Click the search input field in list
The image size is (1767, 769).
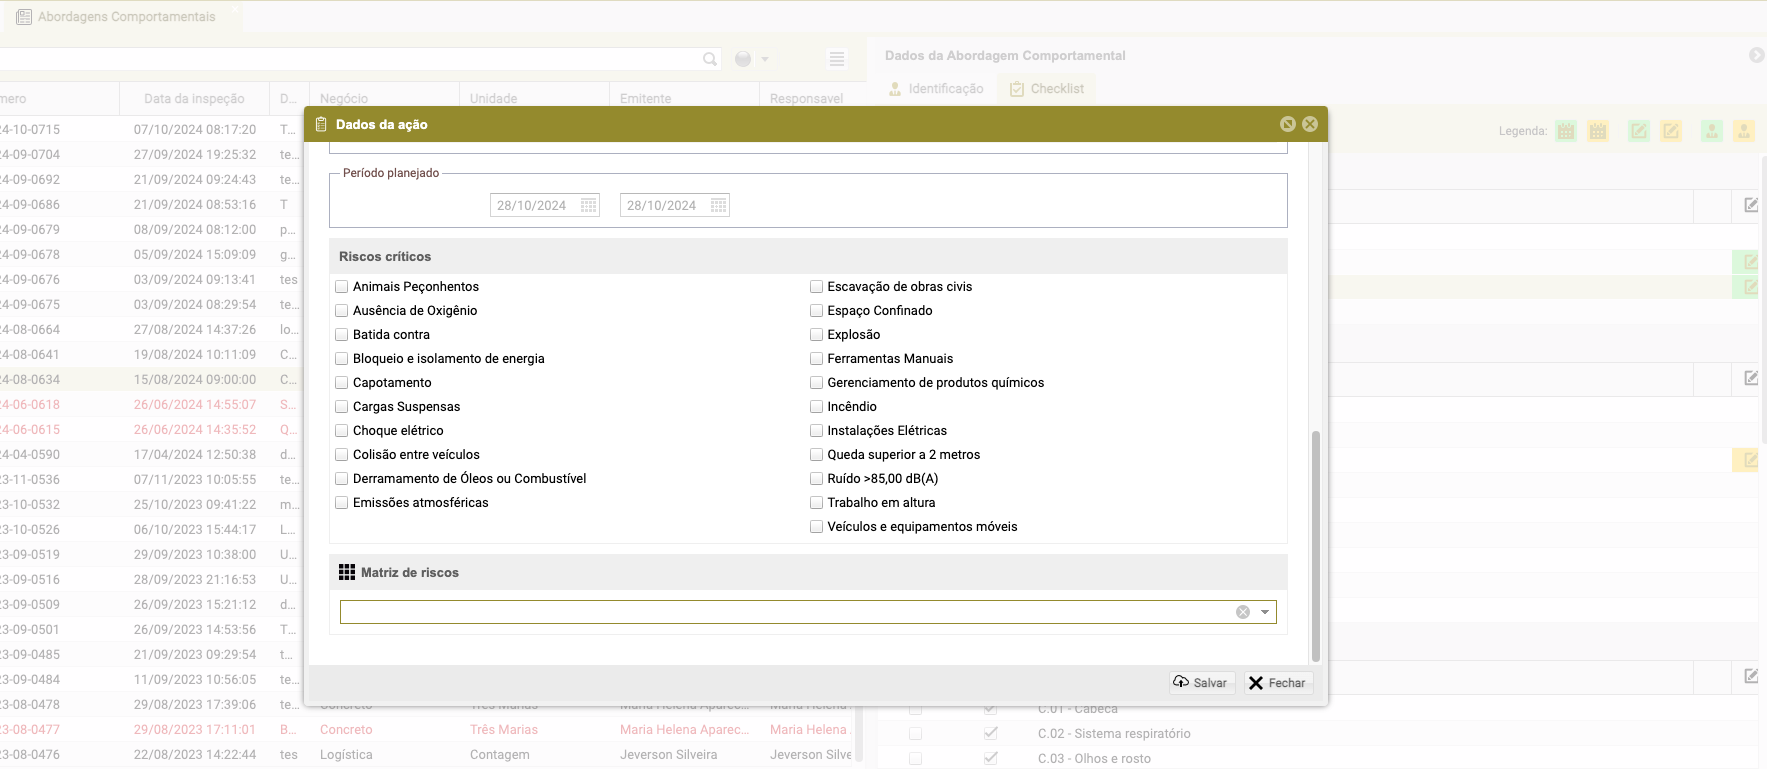click(350, 59)
